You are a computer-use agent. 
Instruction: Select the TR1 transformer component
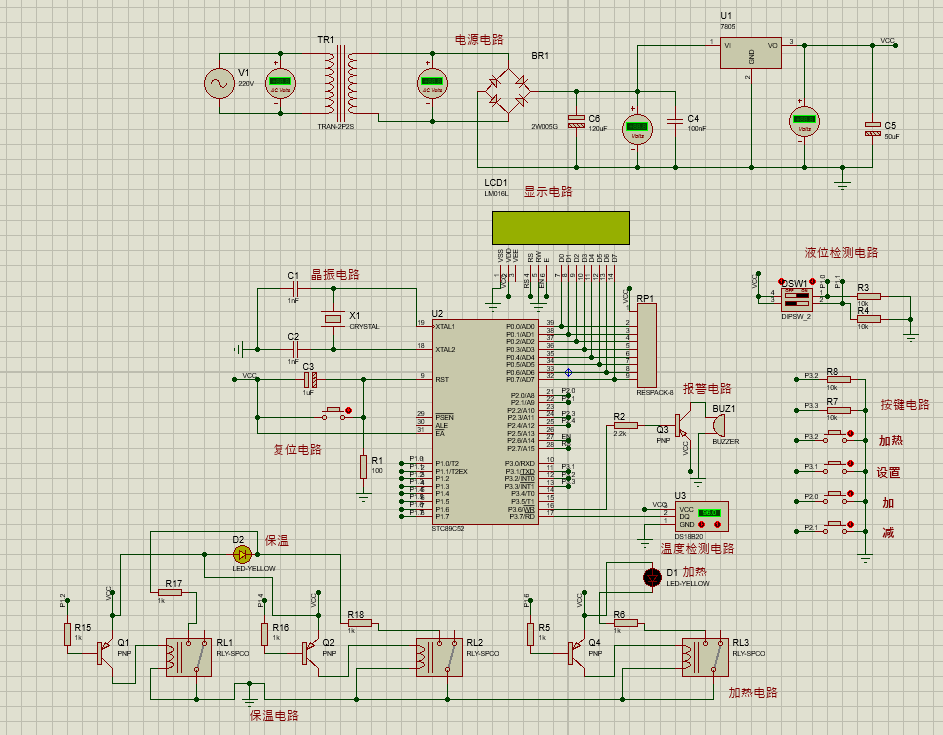pyautogui.click(x=338, y=85)
